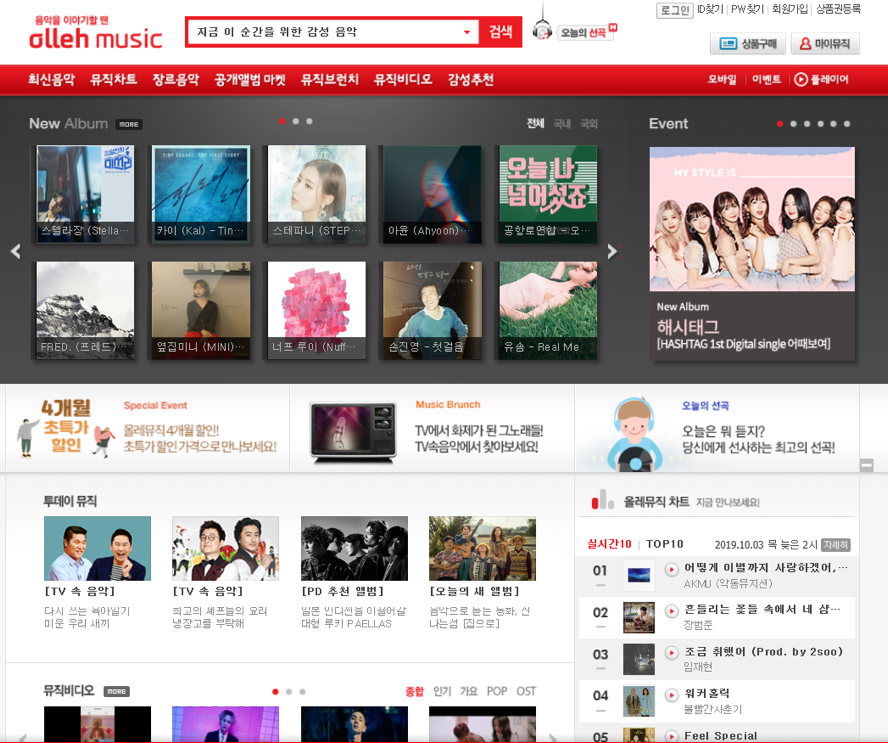The width and height of the screenshot is (888, 743).
Task: Open the 회원가입 link
Action: pos(789,9)
